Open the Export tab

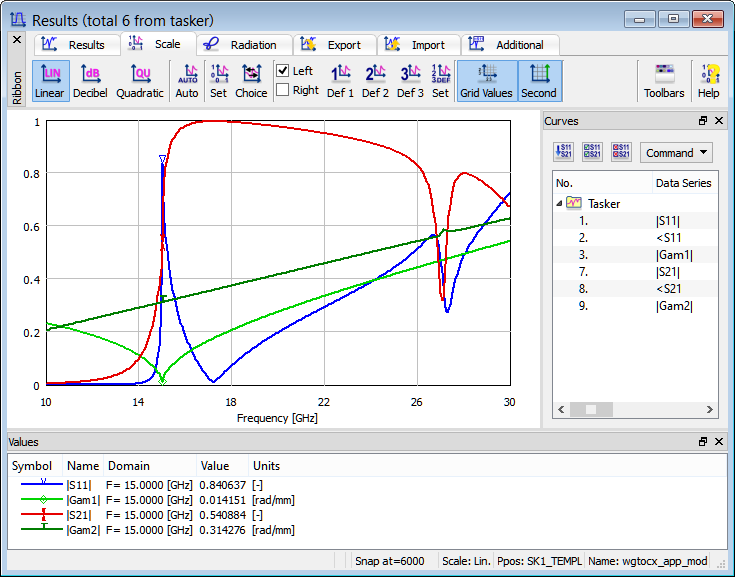tap(334, 45)
